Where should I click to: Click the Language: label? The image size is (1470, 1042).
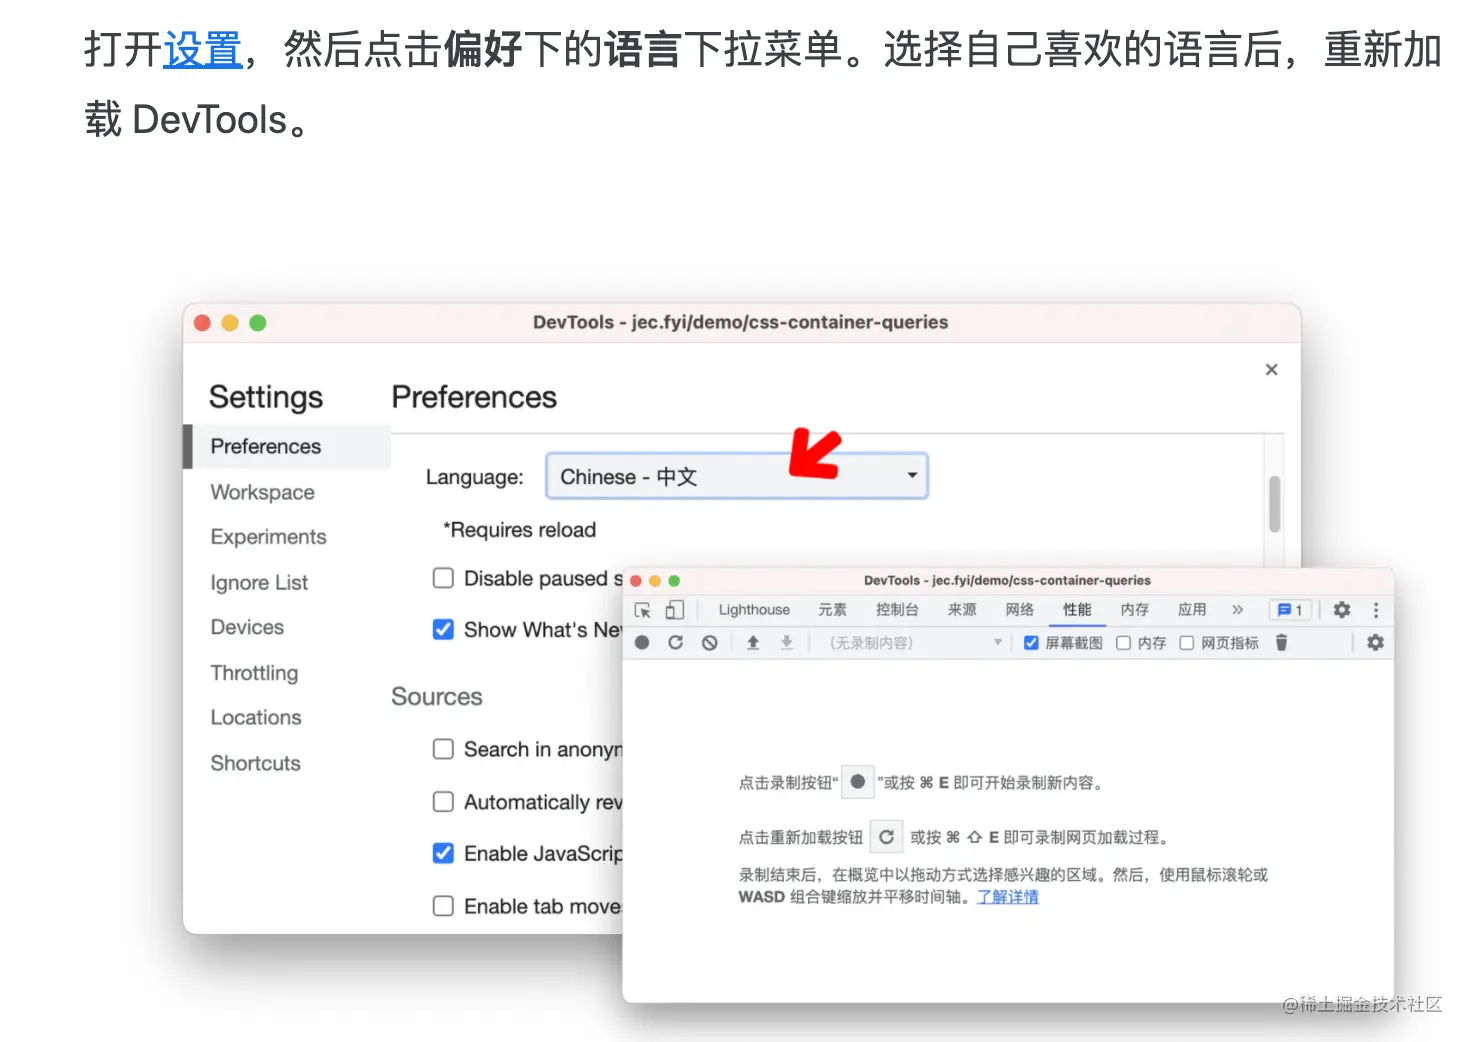475,477
